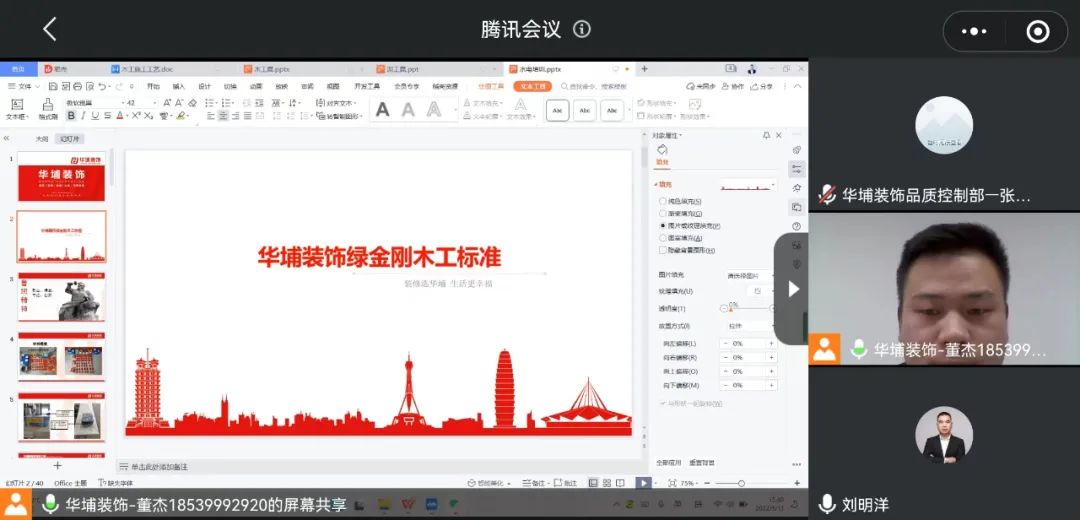Click 重置背景 reset background button
This screenshot has height=520, width=1080.
pos(702,463)
